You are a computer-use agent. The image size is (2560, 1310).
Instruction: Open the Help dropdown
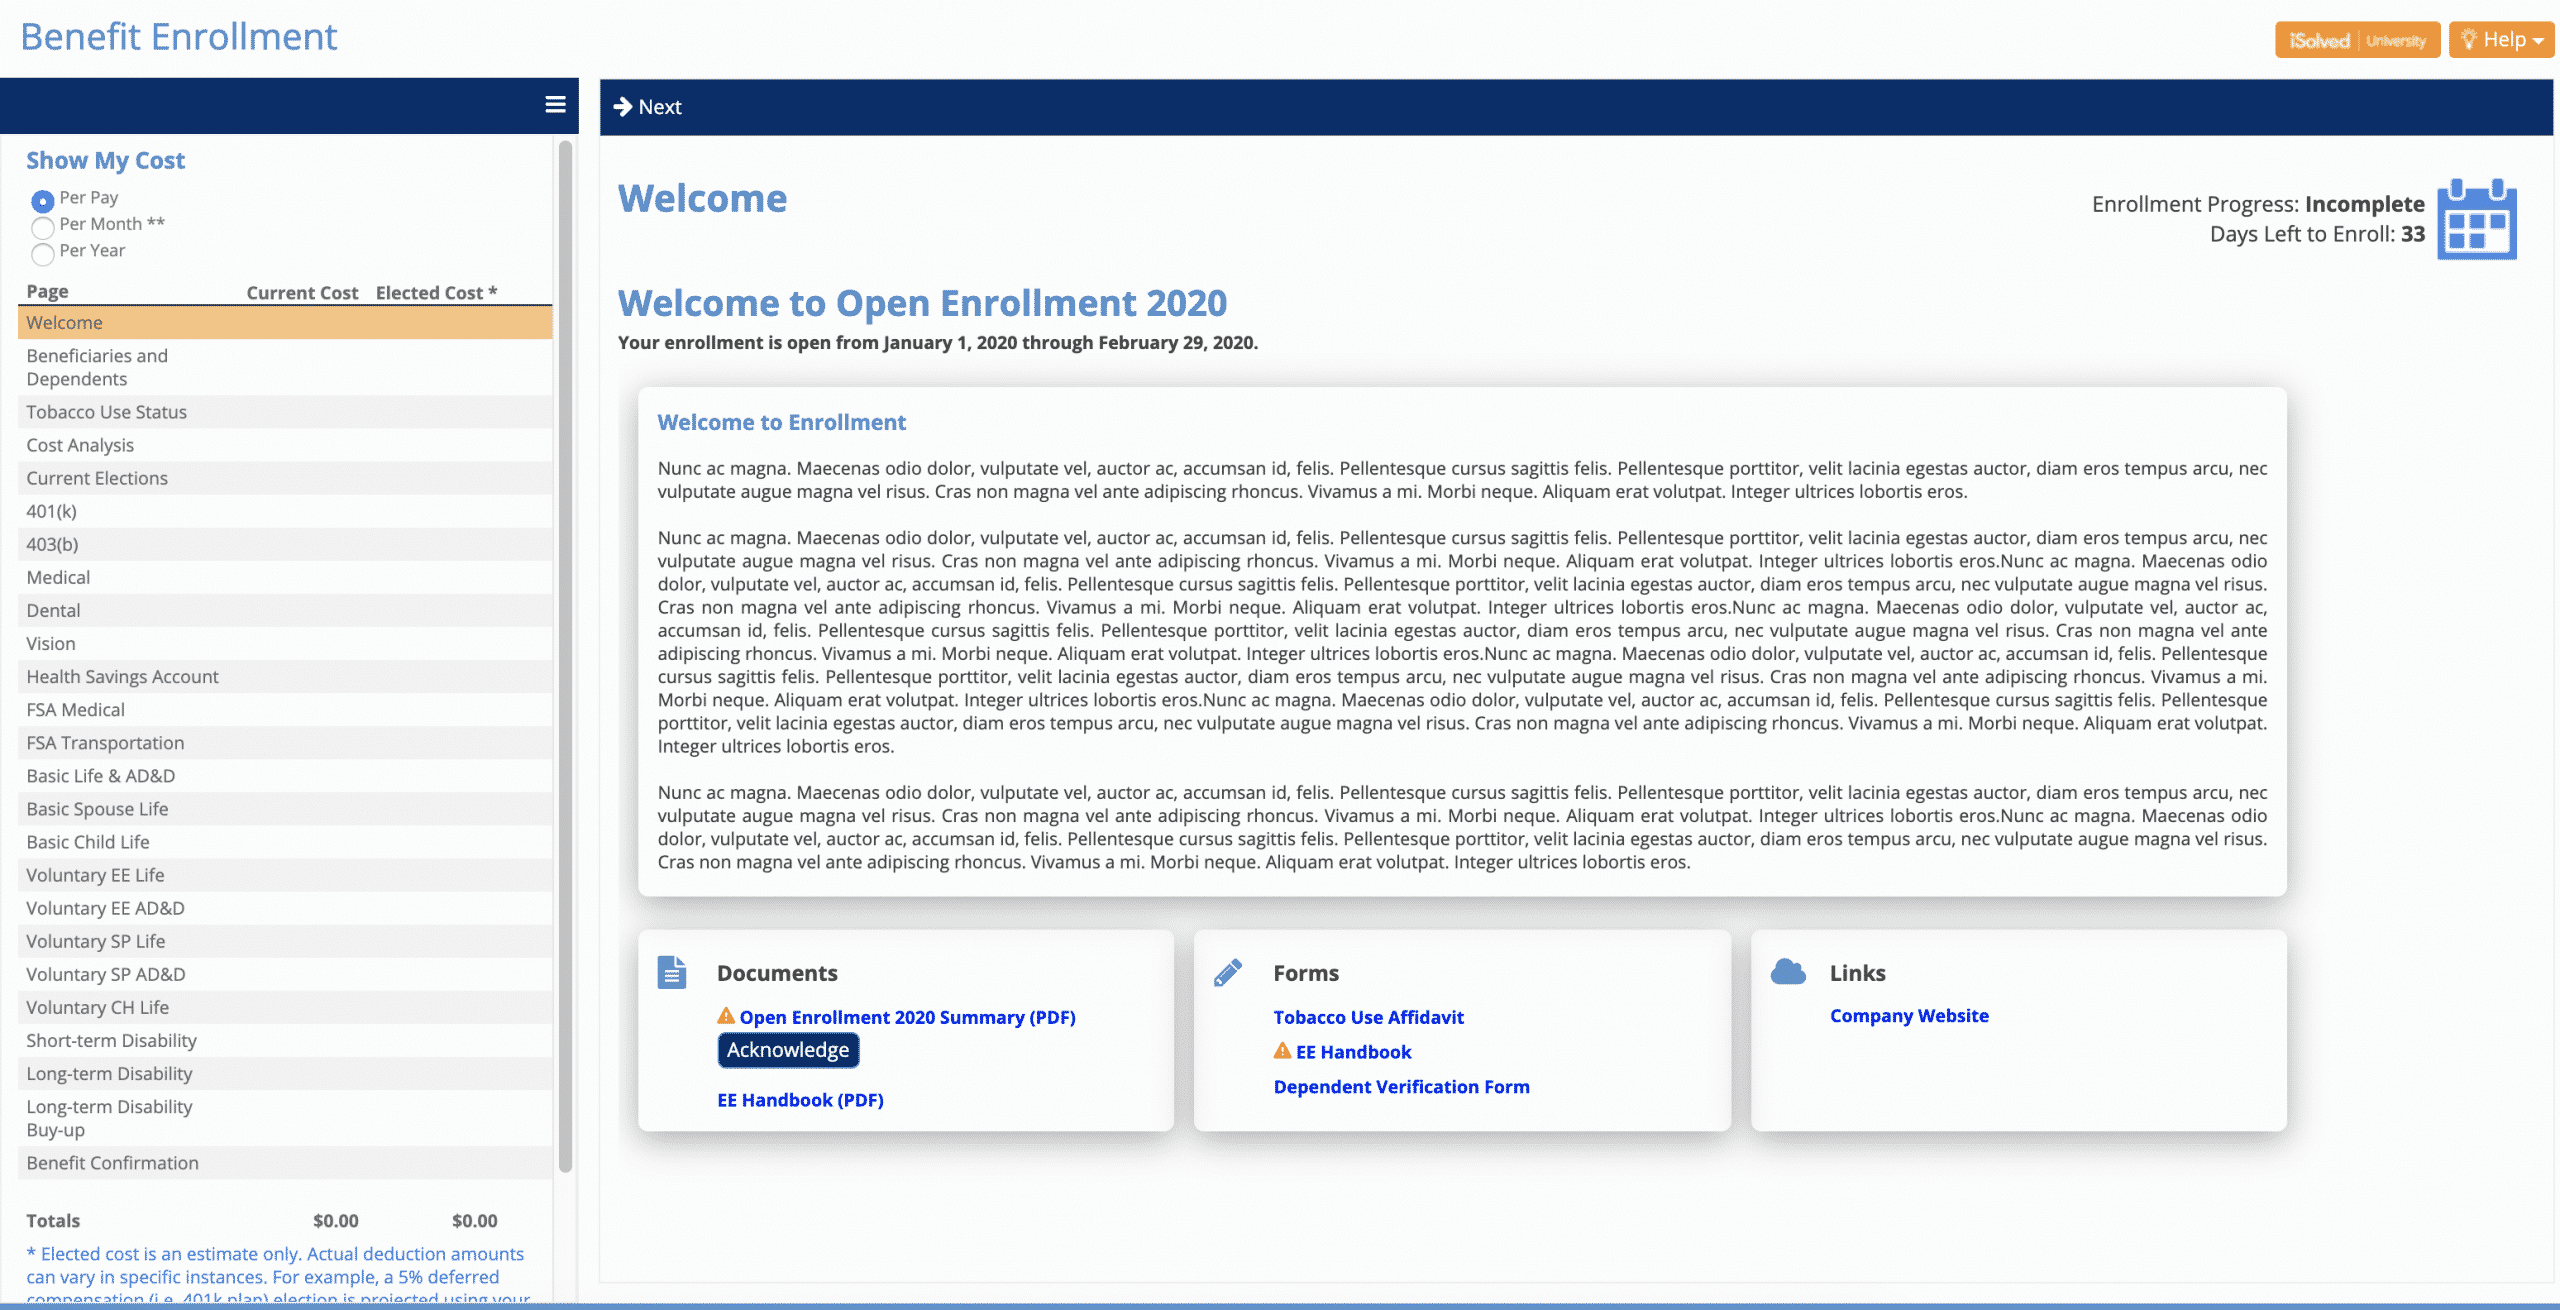point(2501,40)
